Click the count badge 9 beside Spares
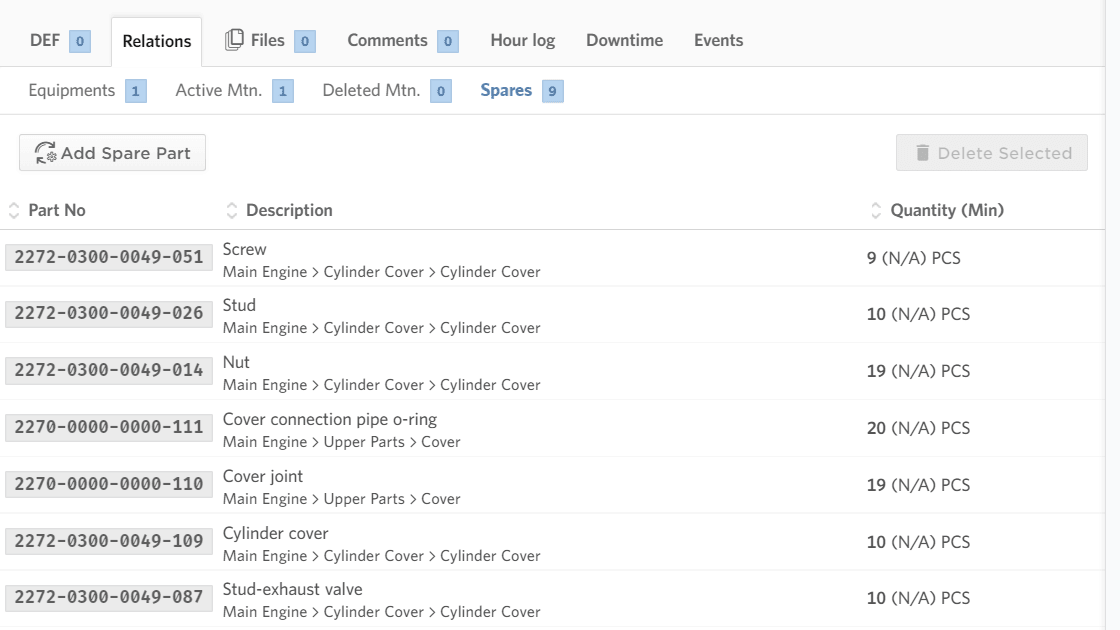Viewport: 1120px width, 630px height. [551, 90]
